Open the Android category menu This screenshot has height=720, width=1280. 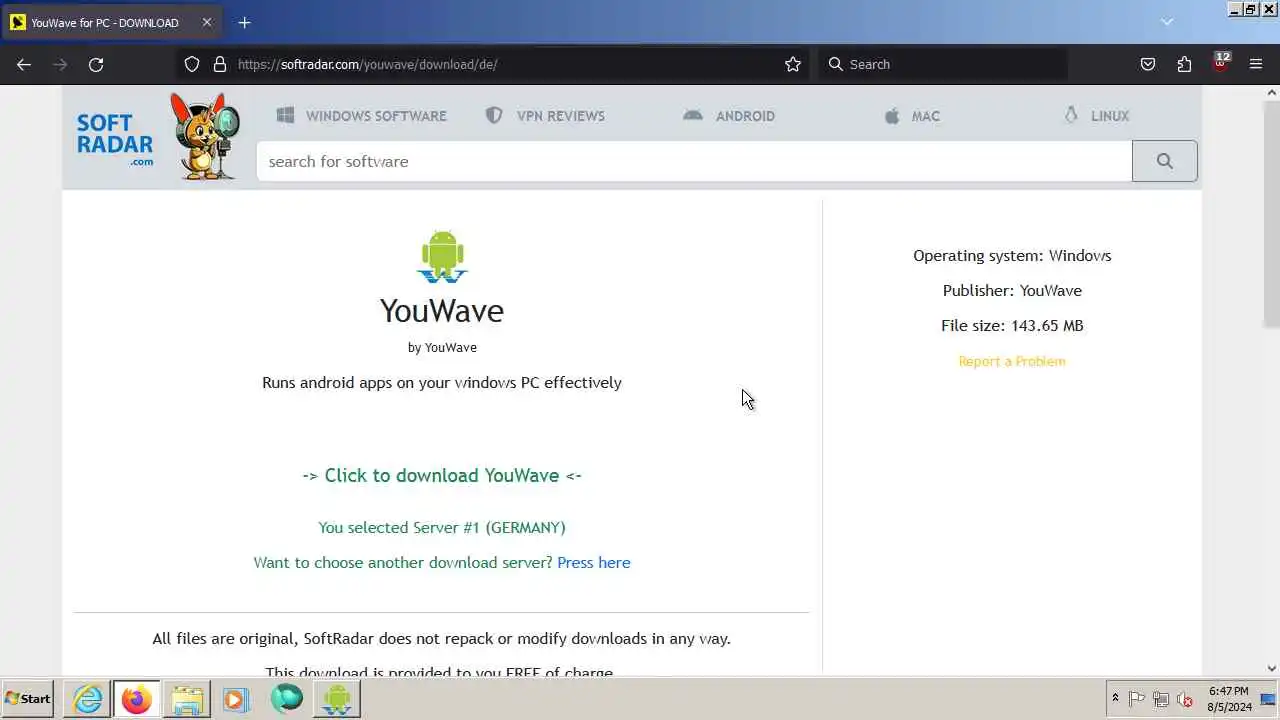(x=728, y=116)
